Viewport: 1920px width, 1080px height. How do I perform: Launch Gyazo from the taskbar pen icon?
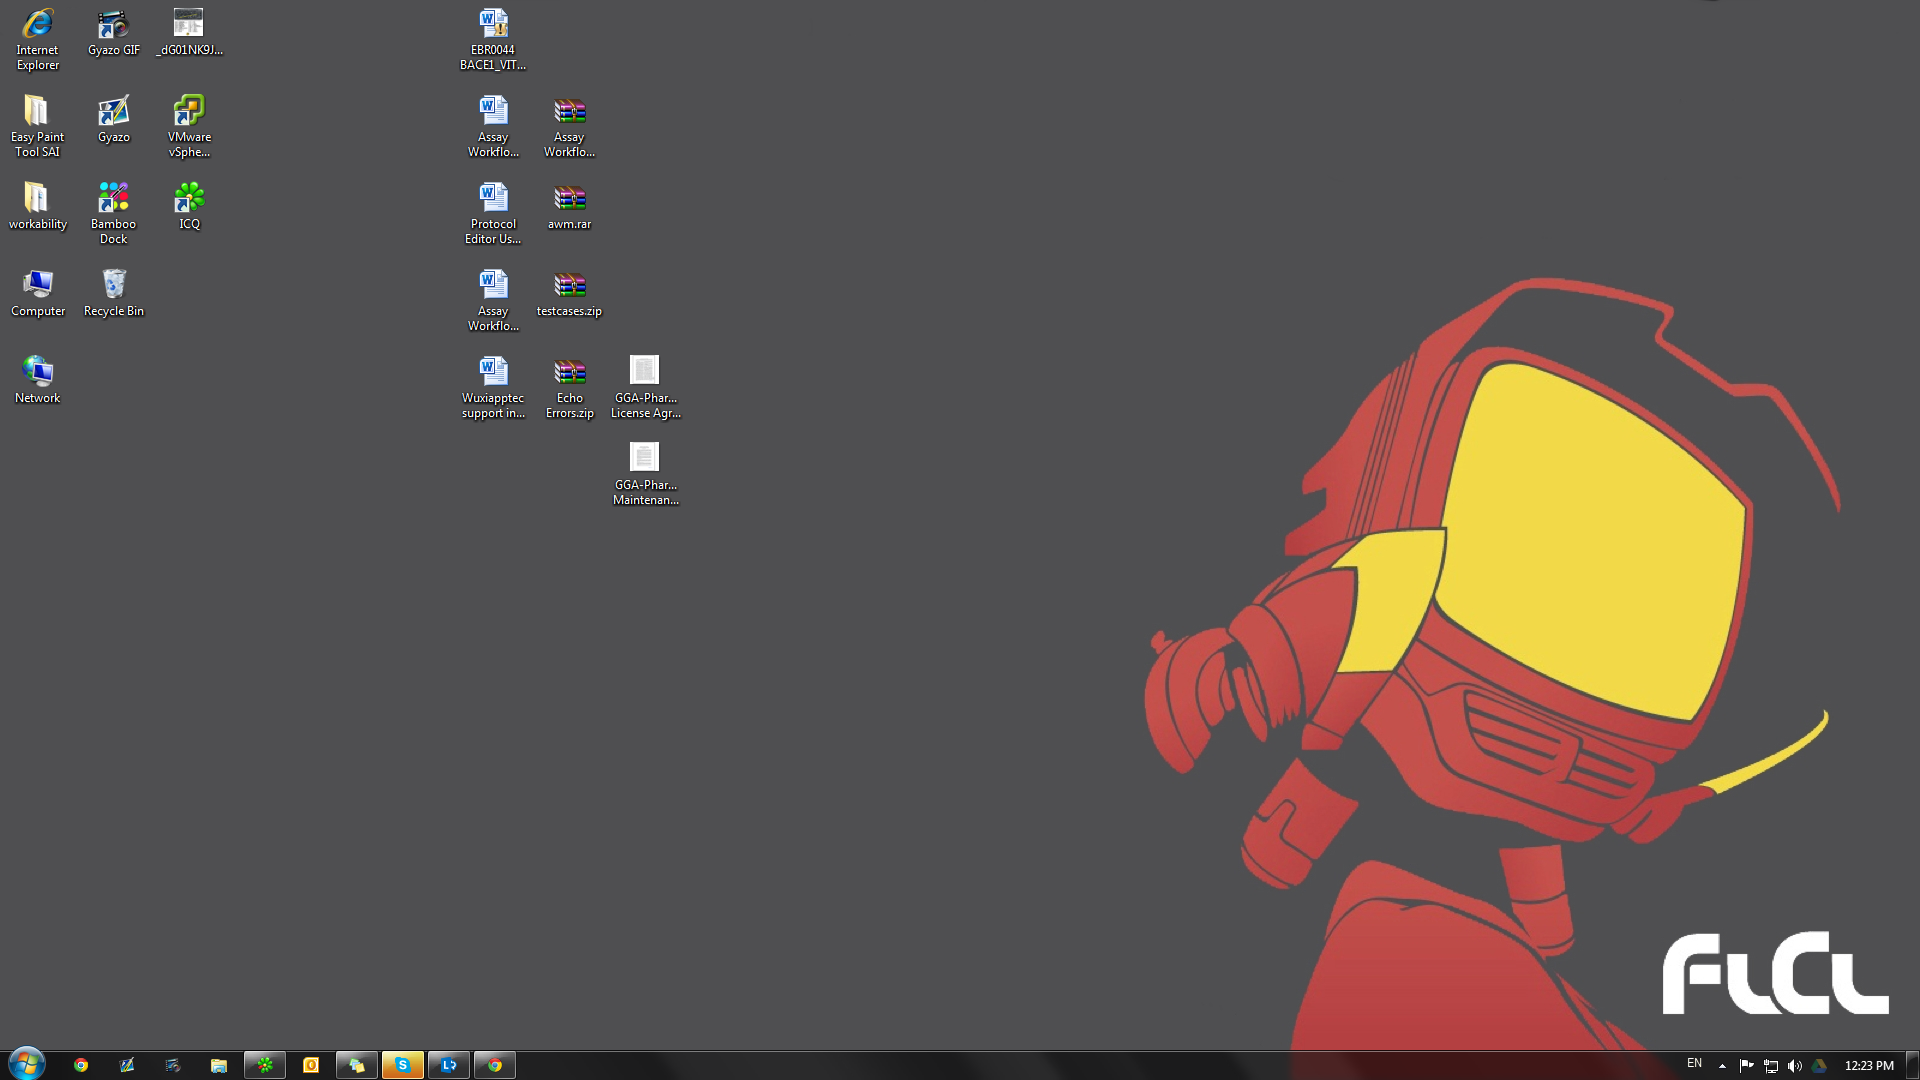pos(127,1065)
